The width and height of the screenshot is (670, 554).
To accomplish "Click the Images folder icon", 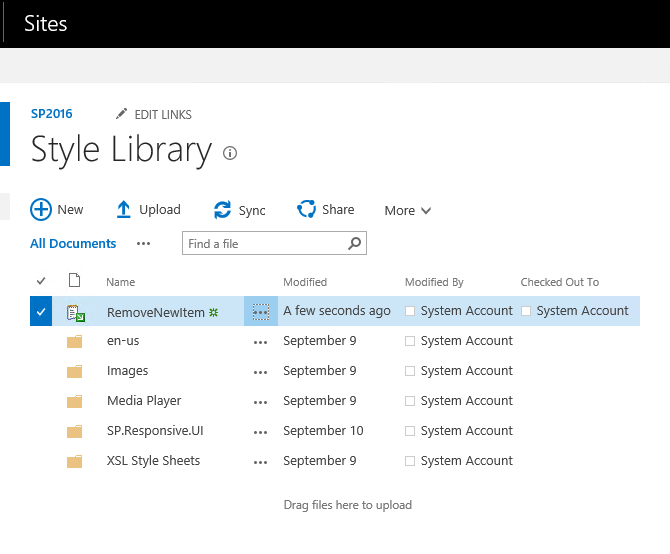I will [74, 371].
